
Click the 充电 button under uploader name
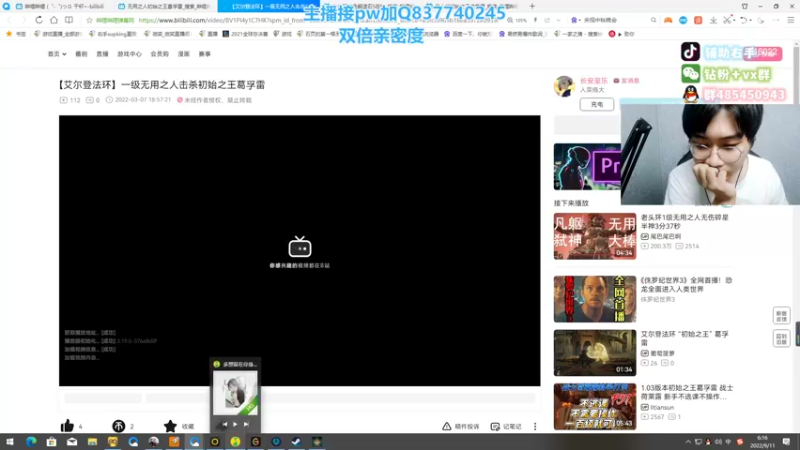click(x=596, y=104)
